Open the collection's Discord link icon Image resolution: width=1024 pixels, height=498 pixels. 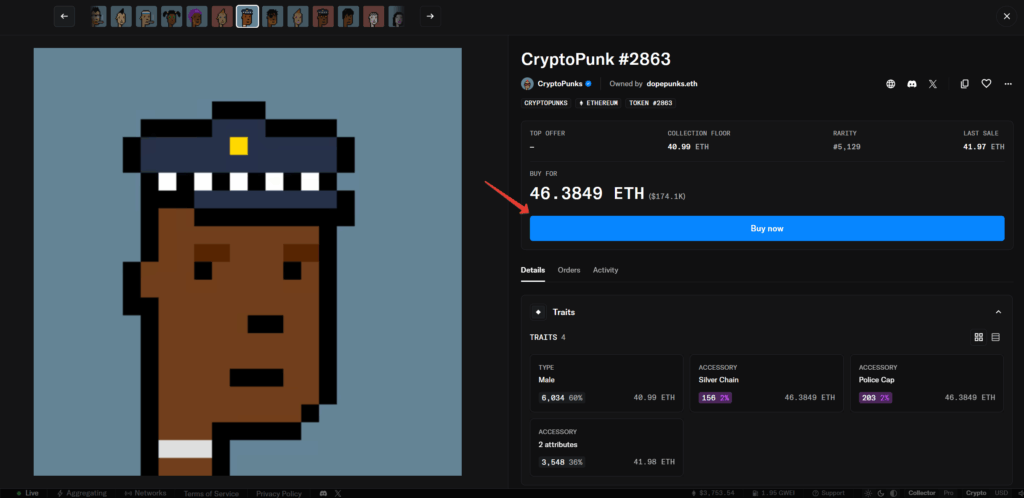pyautogui.click(x=912, y=84)
